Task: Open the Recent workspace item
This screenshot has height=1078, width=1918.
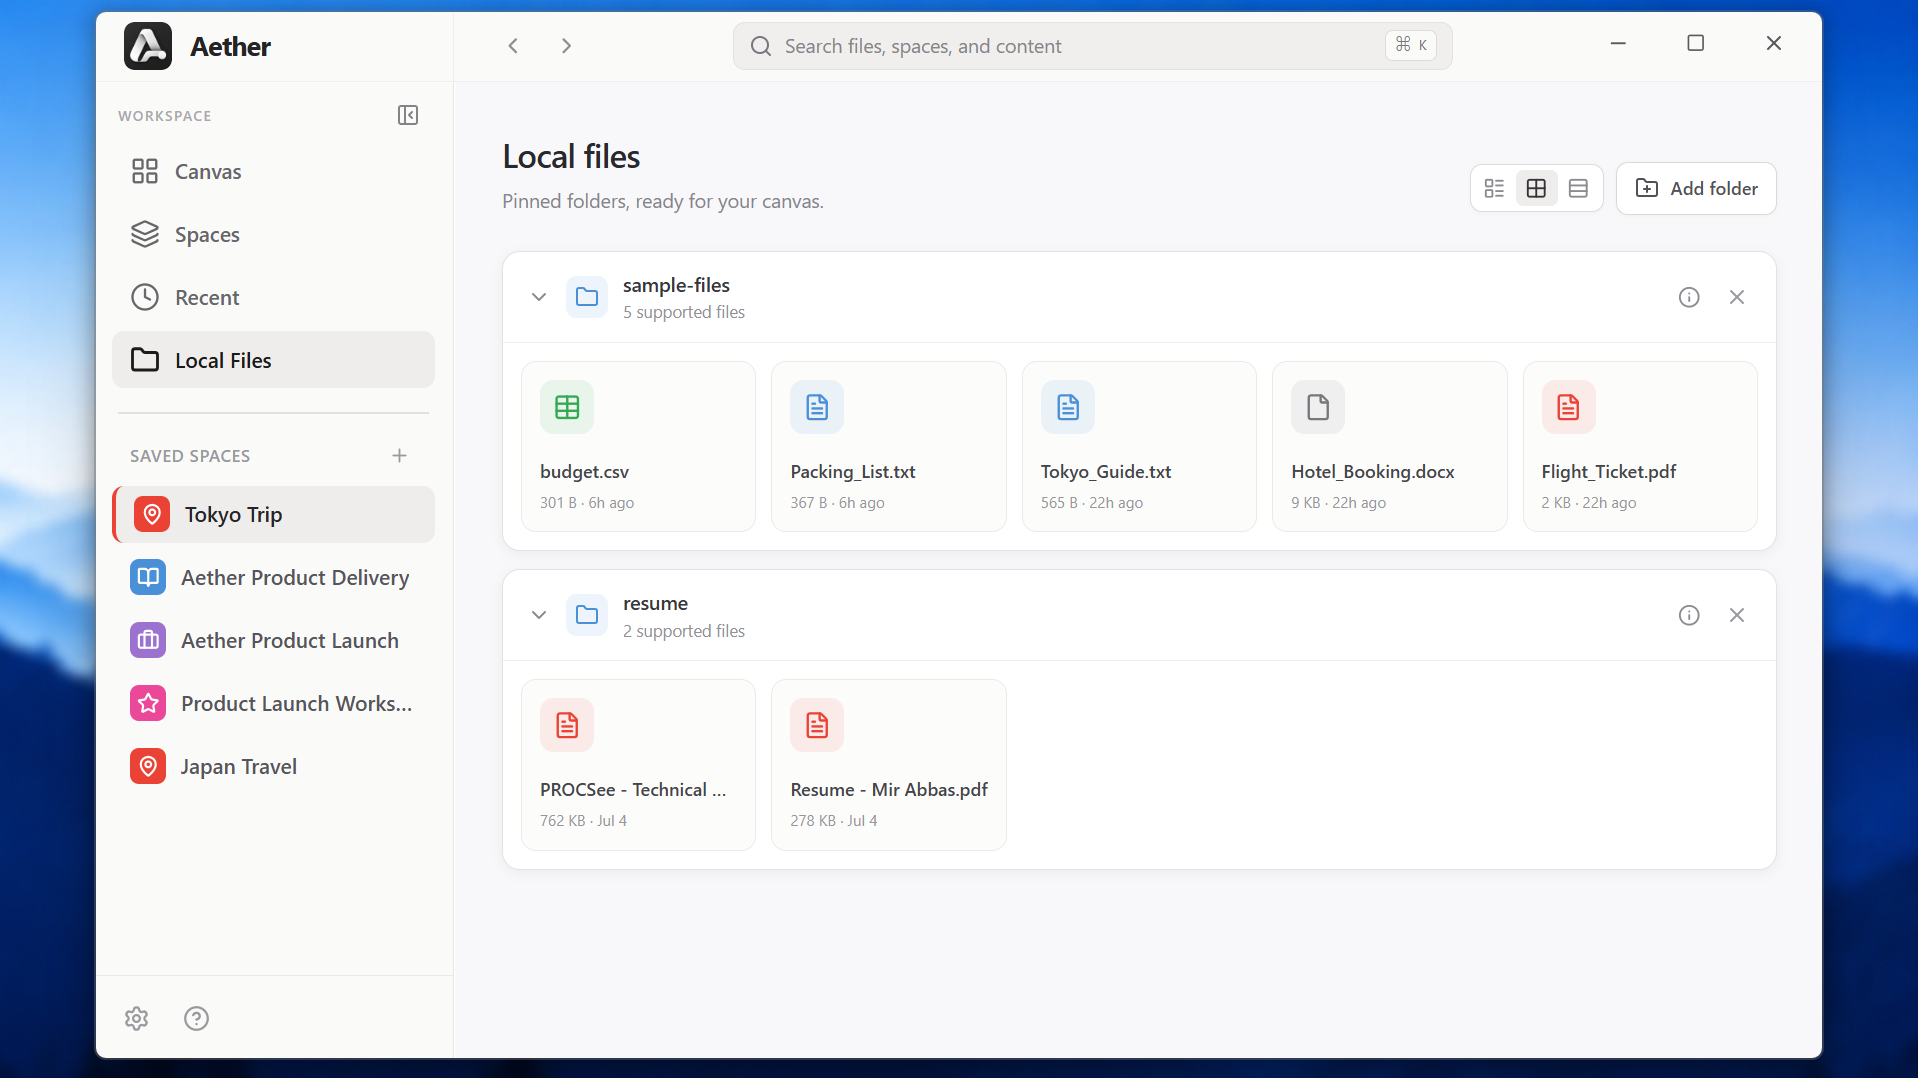Action: pyautogui.click(x=273, y=297)
